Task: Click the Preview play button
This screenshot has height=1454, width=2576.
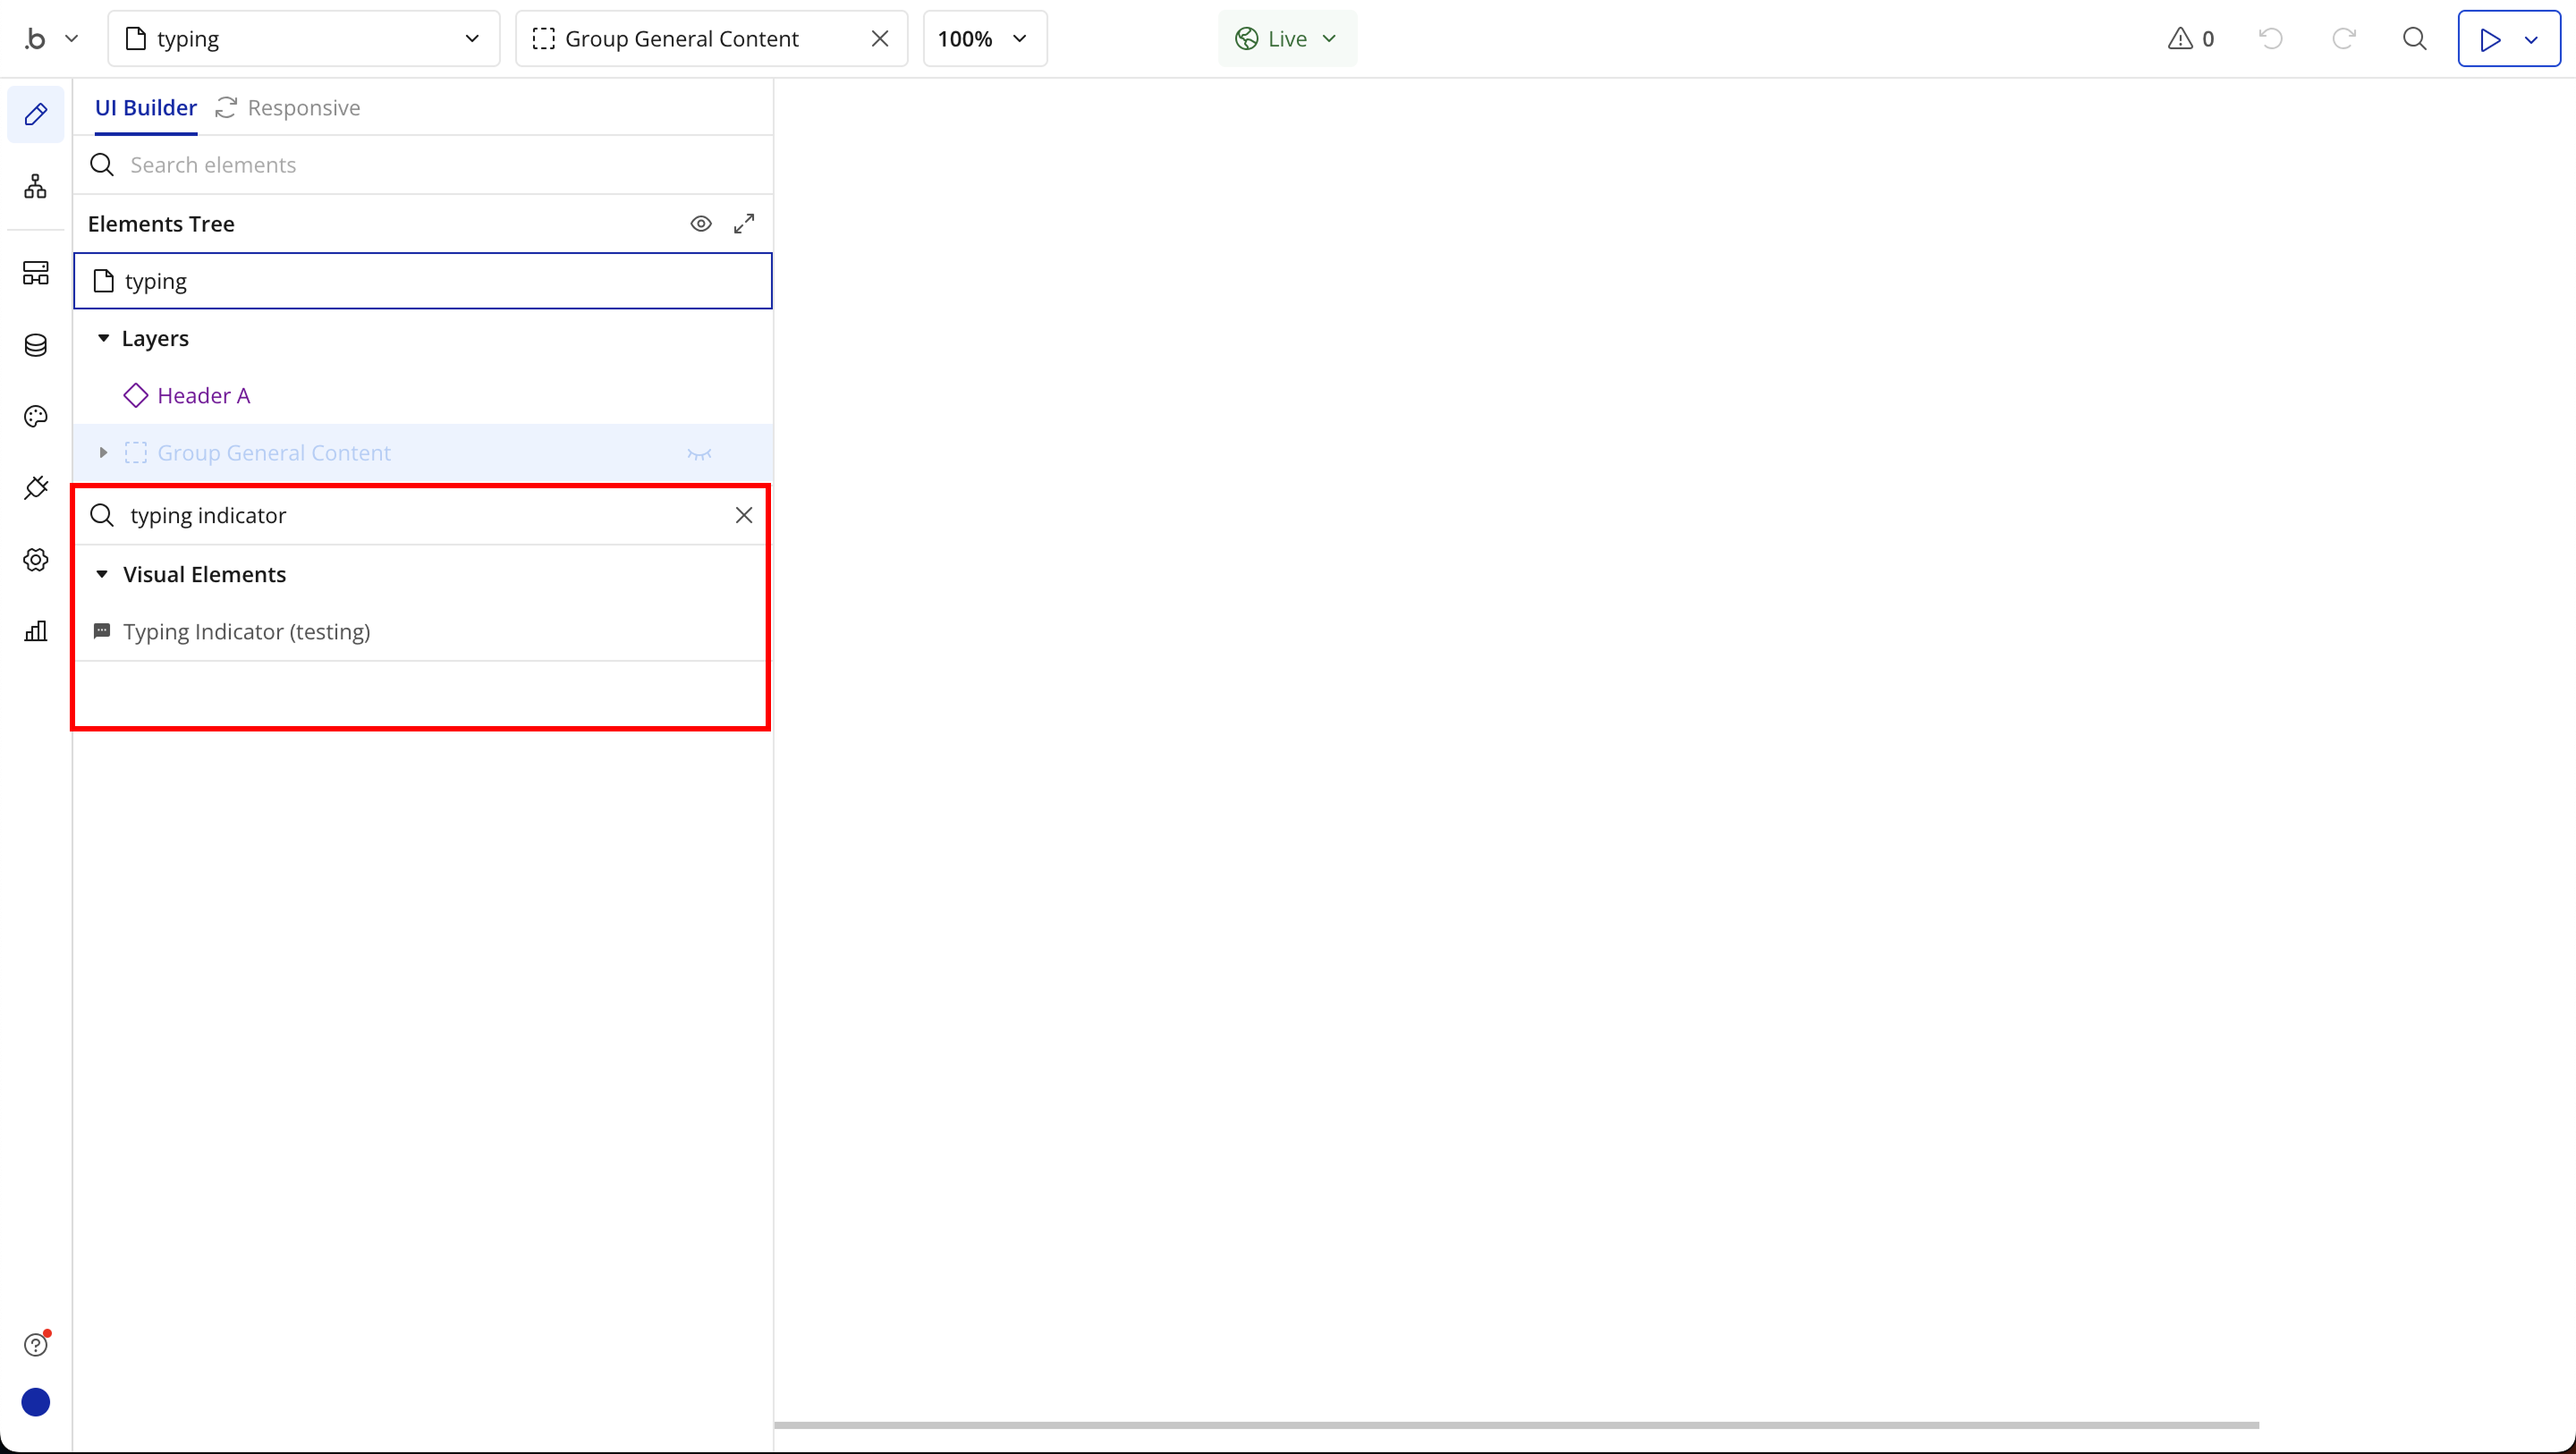Action: pos(2490,39)
